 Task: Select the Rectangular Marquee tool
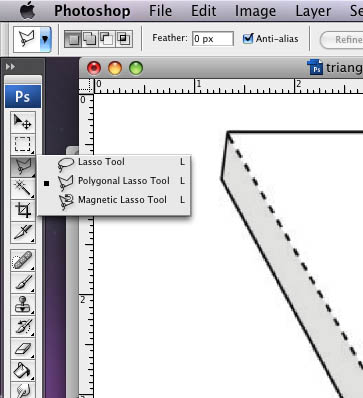pos(23,144)
